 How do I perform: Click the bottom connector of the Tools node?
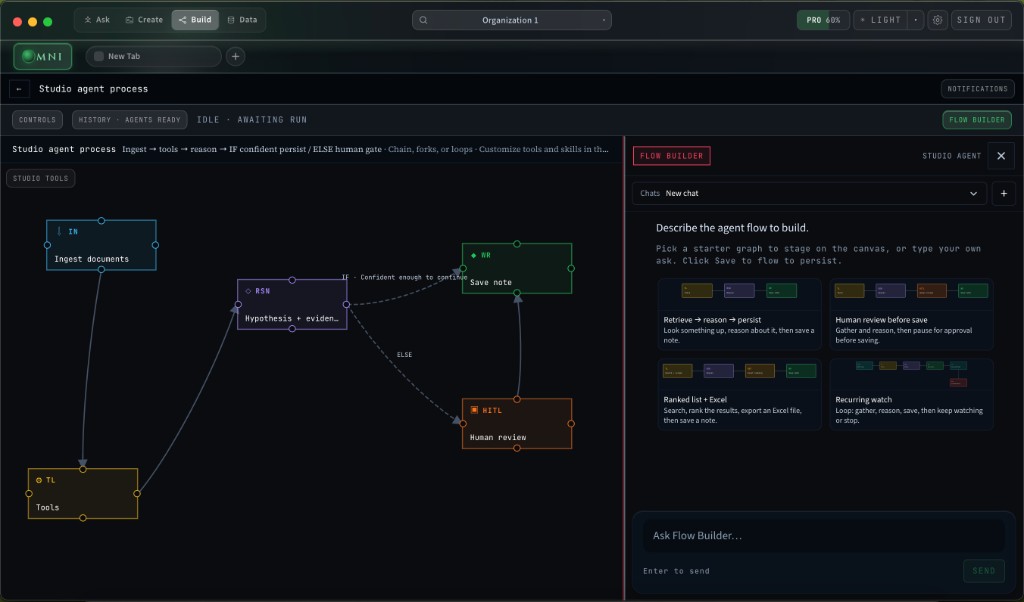click(83, 518)
